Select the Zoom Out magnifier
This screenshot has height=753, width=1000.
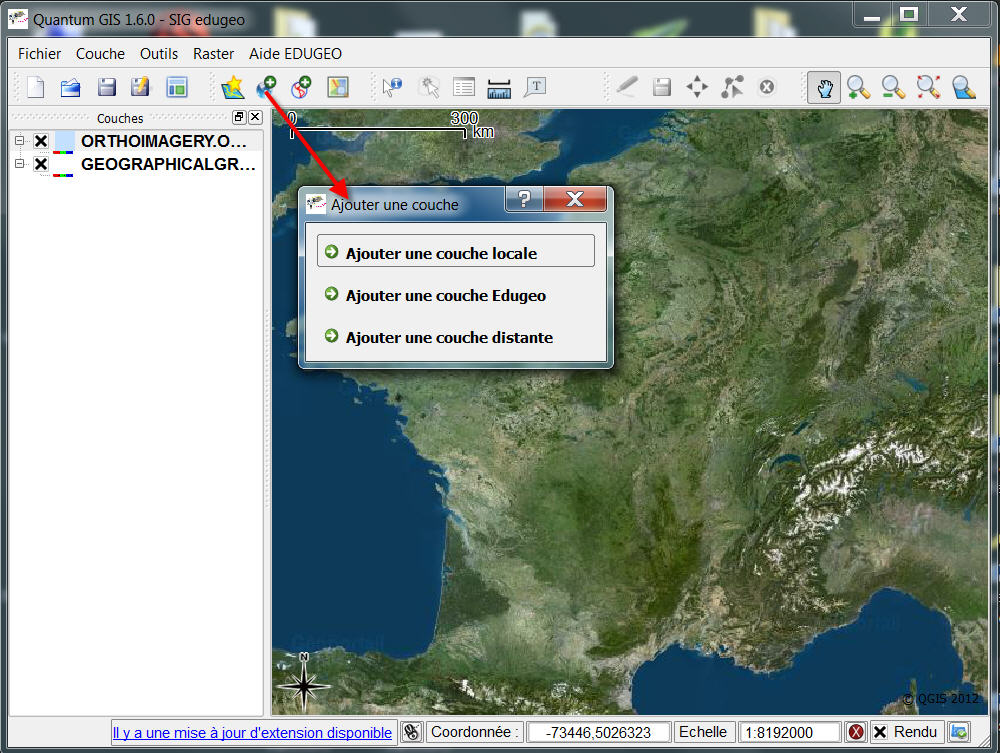tap(893, 88)
